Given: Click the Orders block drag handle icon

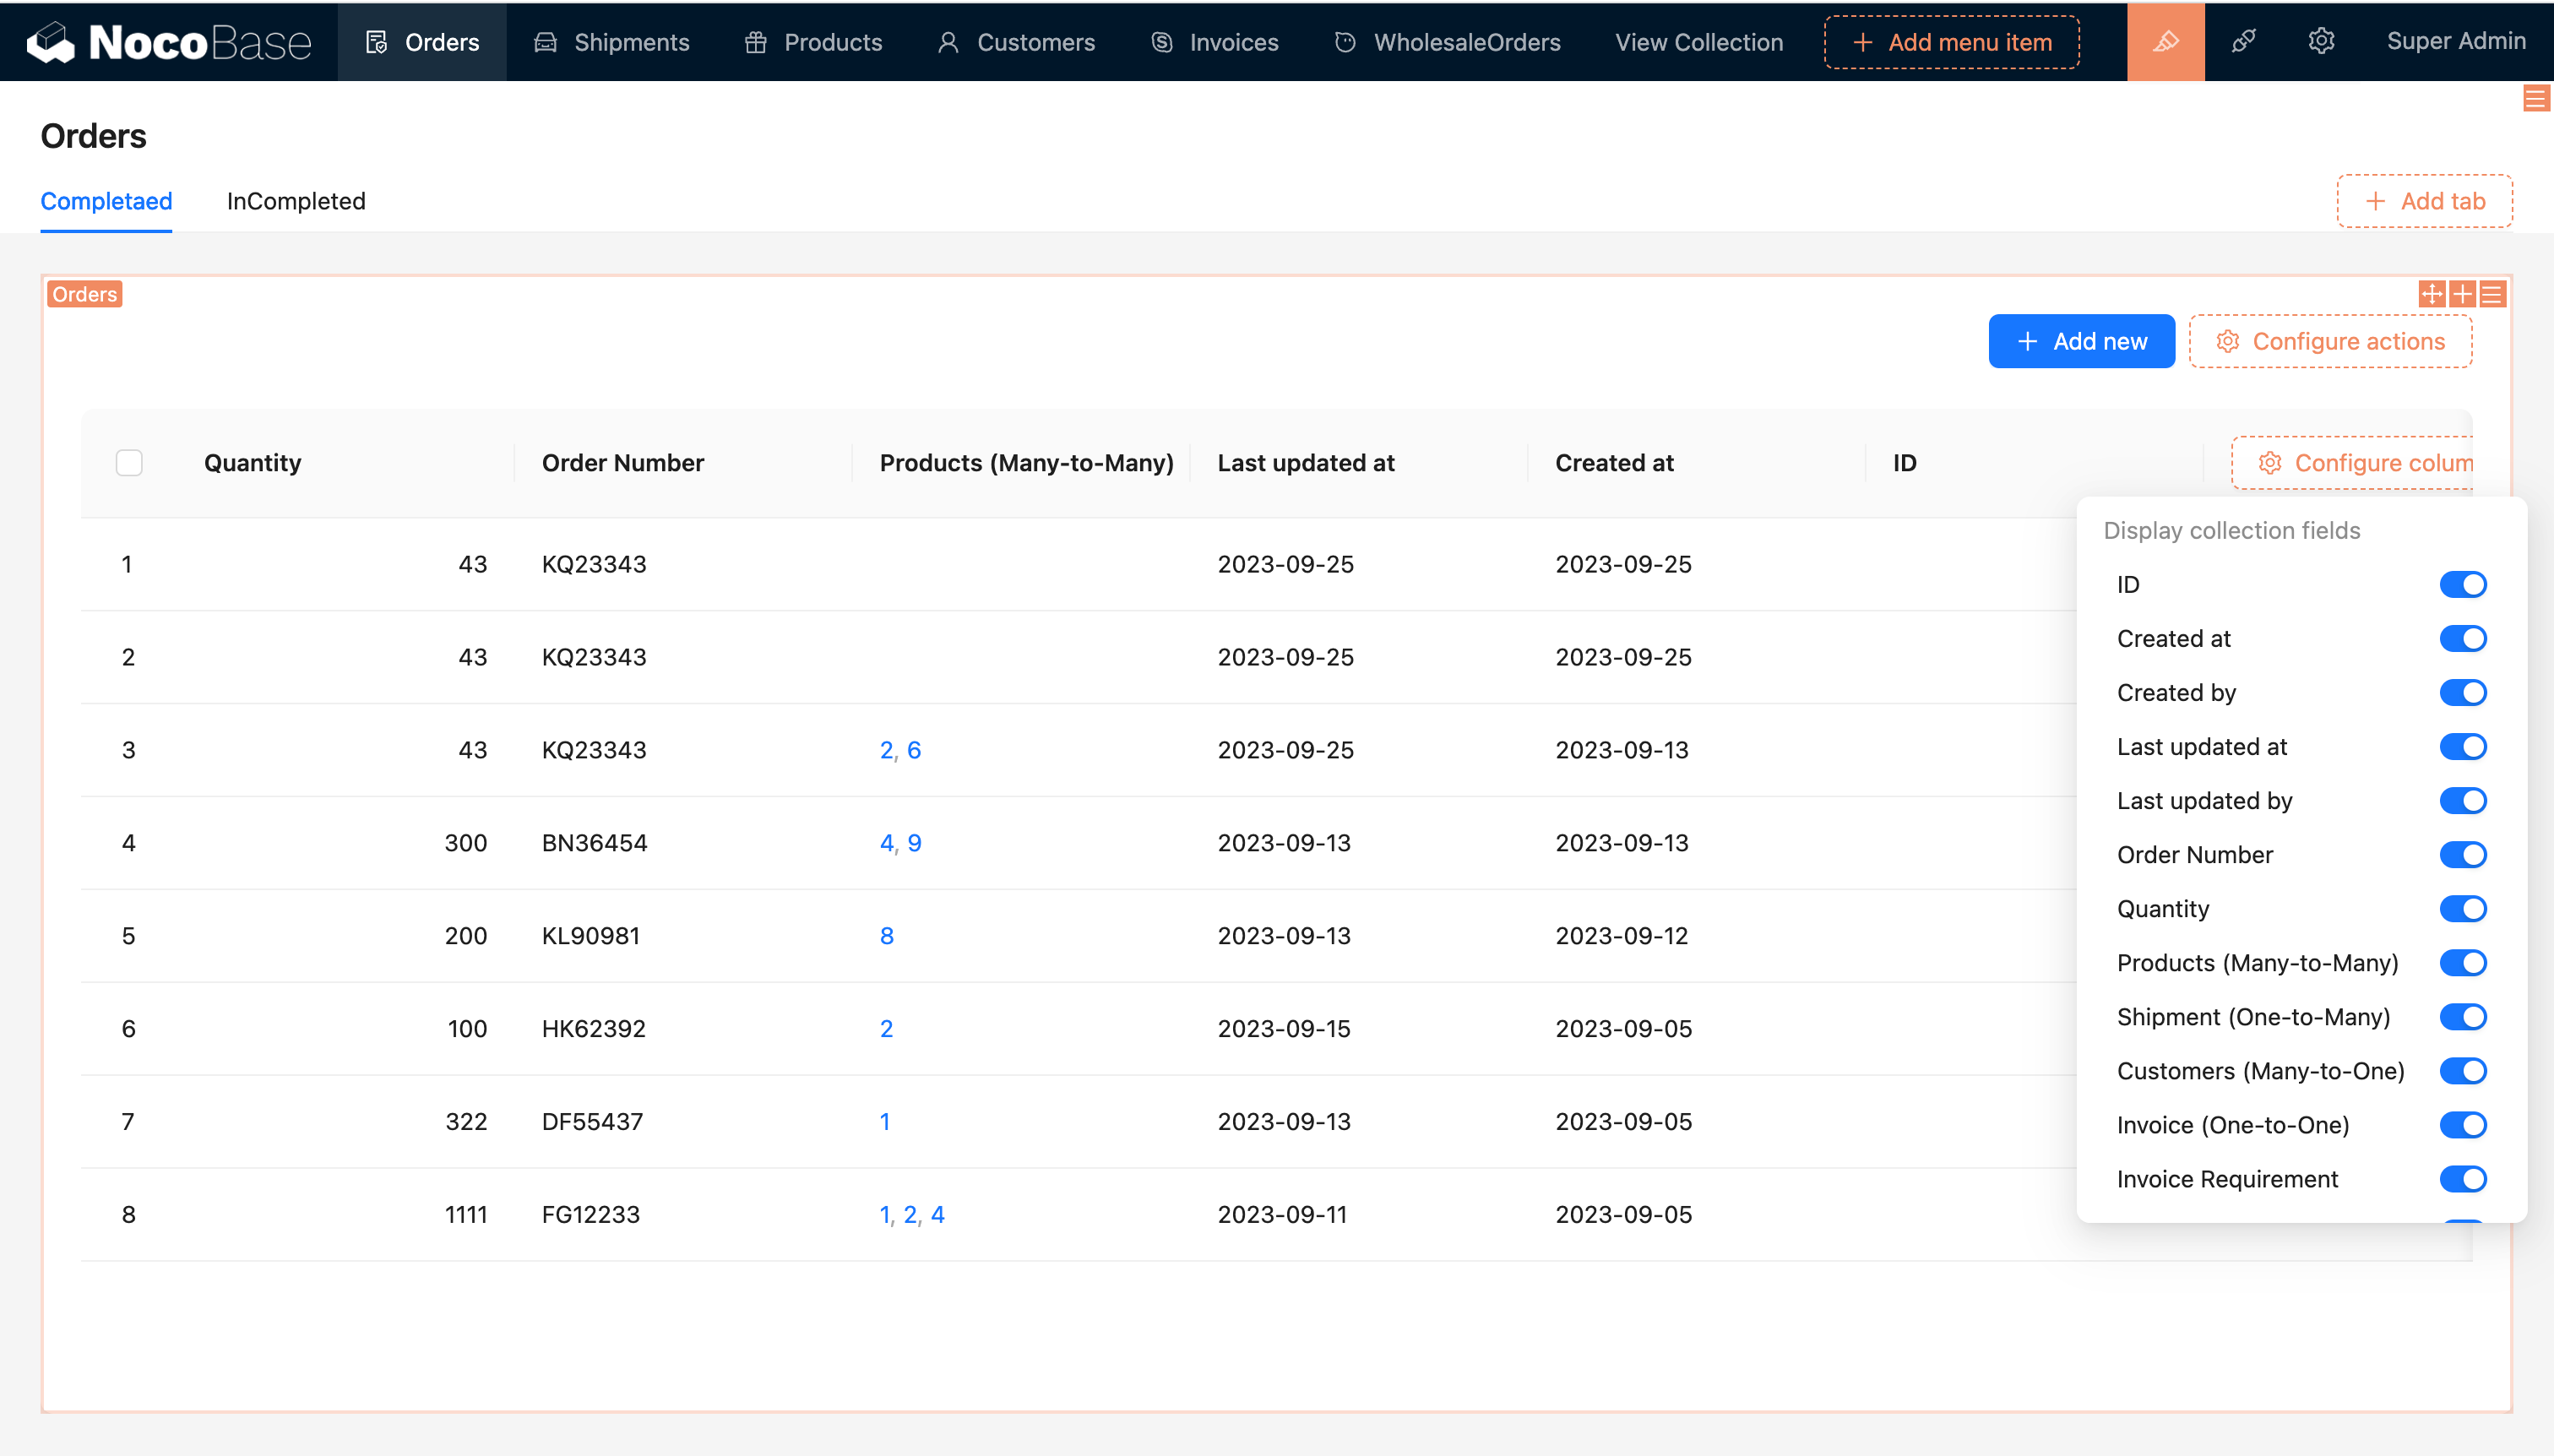Looking at the screenshot, I should click(x=2432, y=294).
